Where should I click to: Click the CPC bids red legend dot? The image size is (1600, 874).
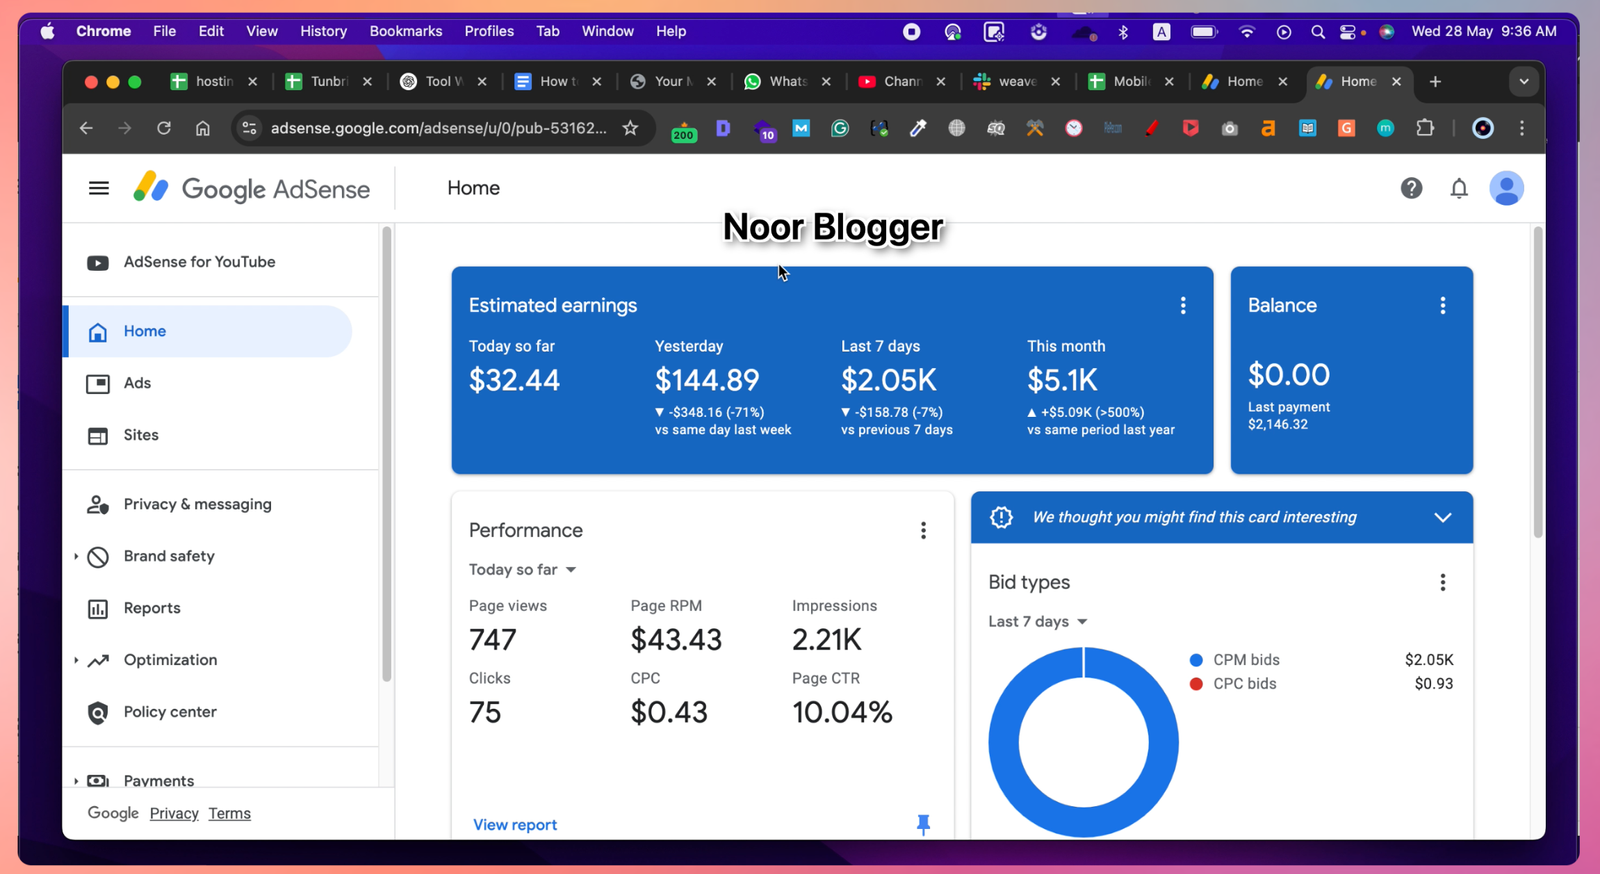1196,684
